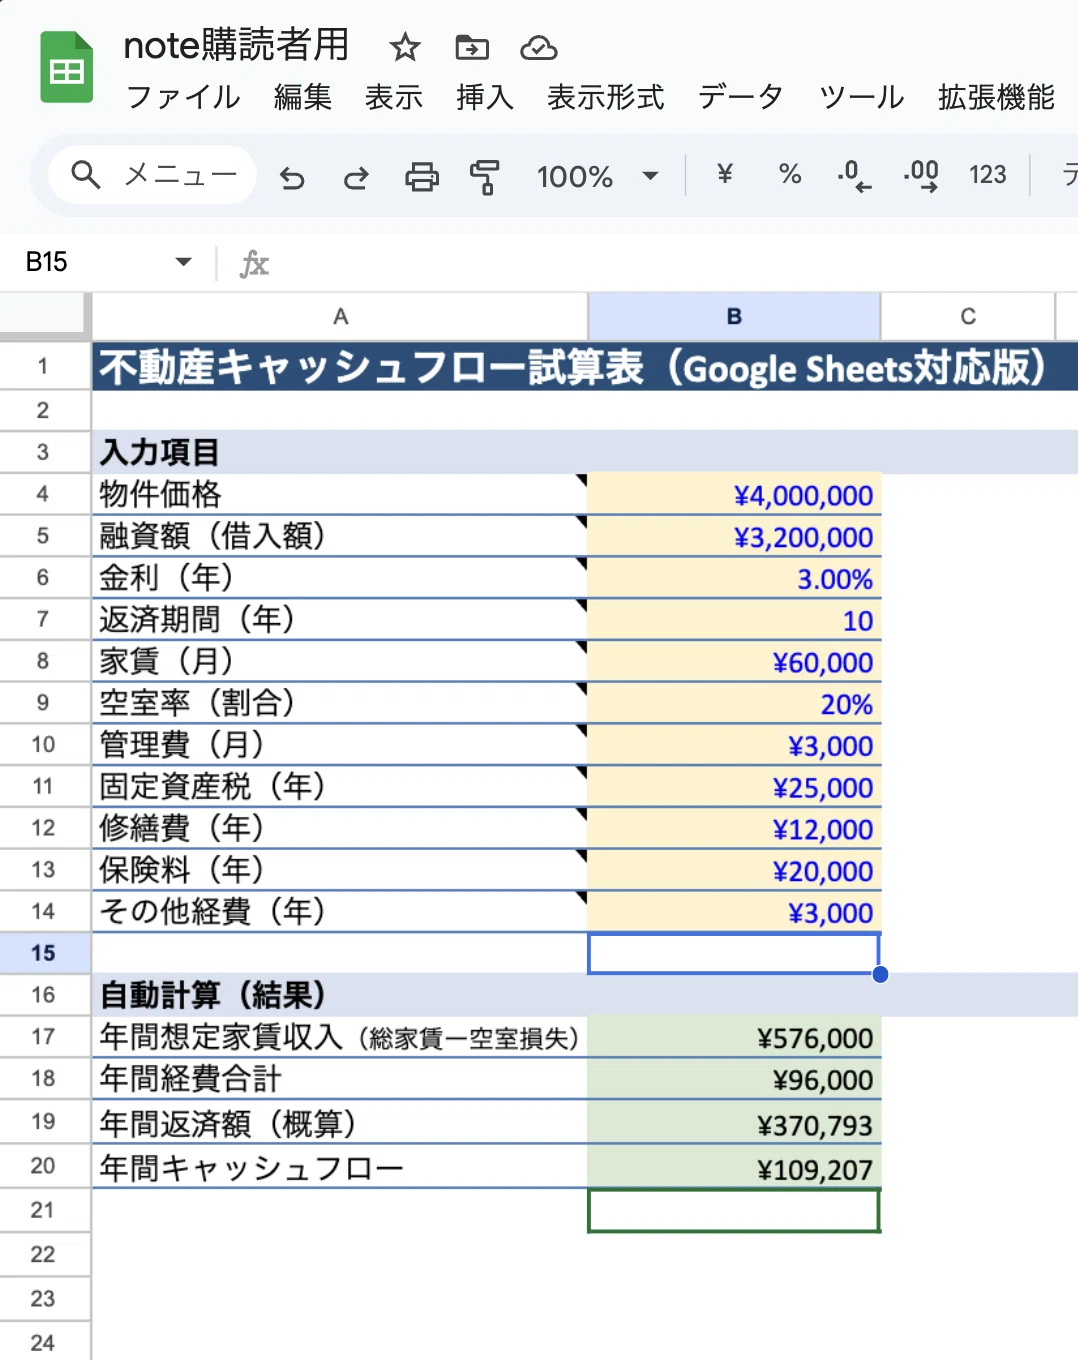Click the 物件価格 label cell
Image resolution: width=1078 pixels, height=1360 pixels.
coord(340,494)
